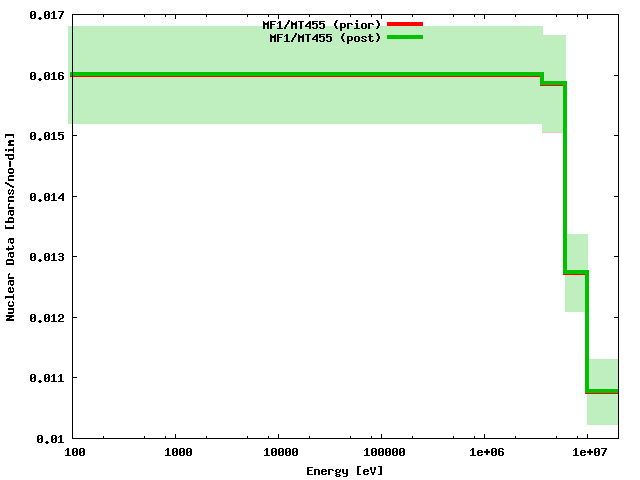Click the "Energy [eV]" x-axis title
640x480 pixels.
pos(344,471)
